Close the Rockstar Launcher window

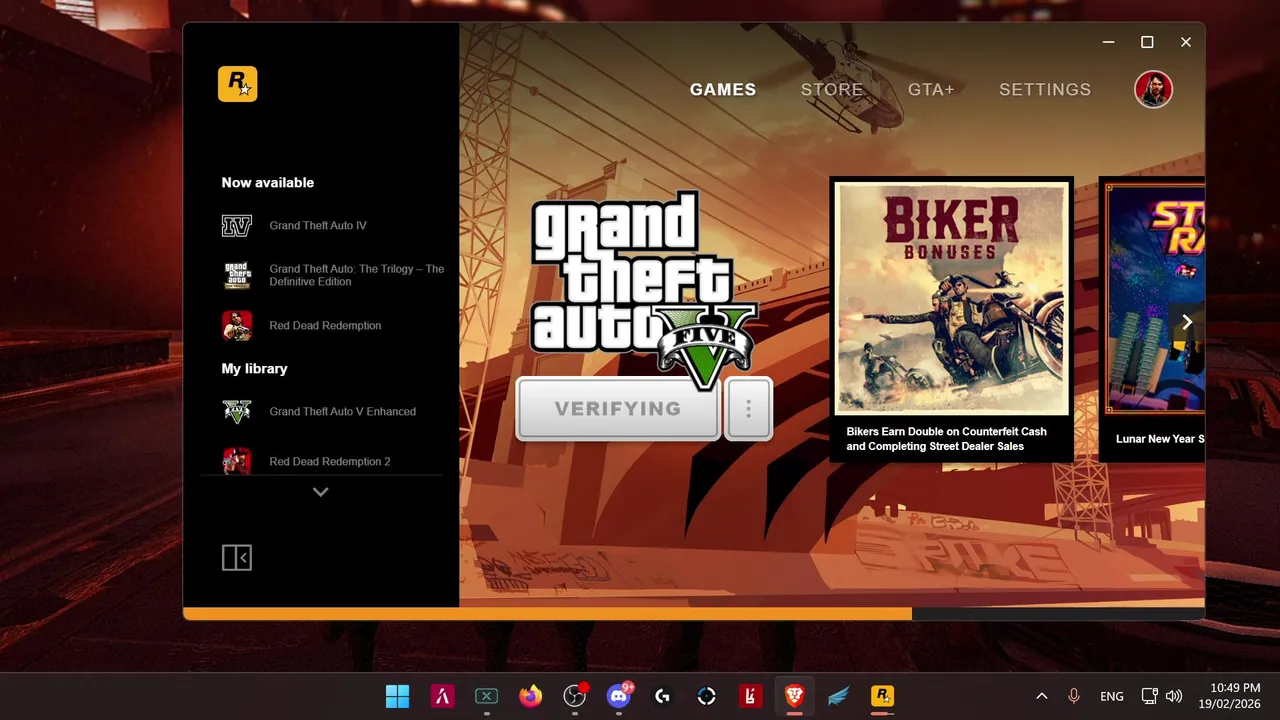pyautogui.click(x=1185, y=42)
